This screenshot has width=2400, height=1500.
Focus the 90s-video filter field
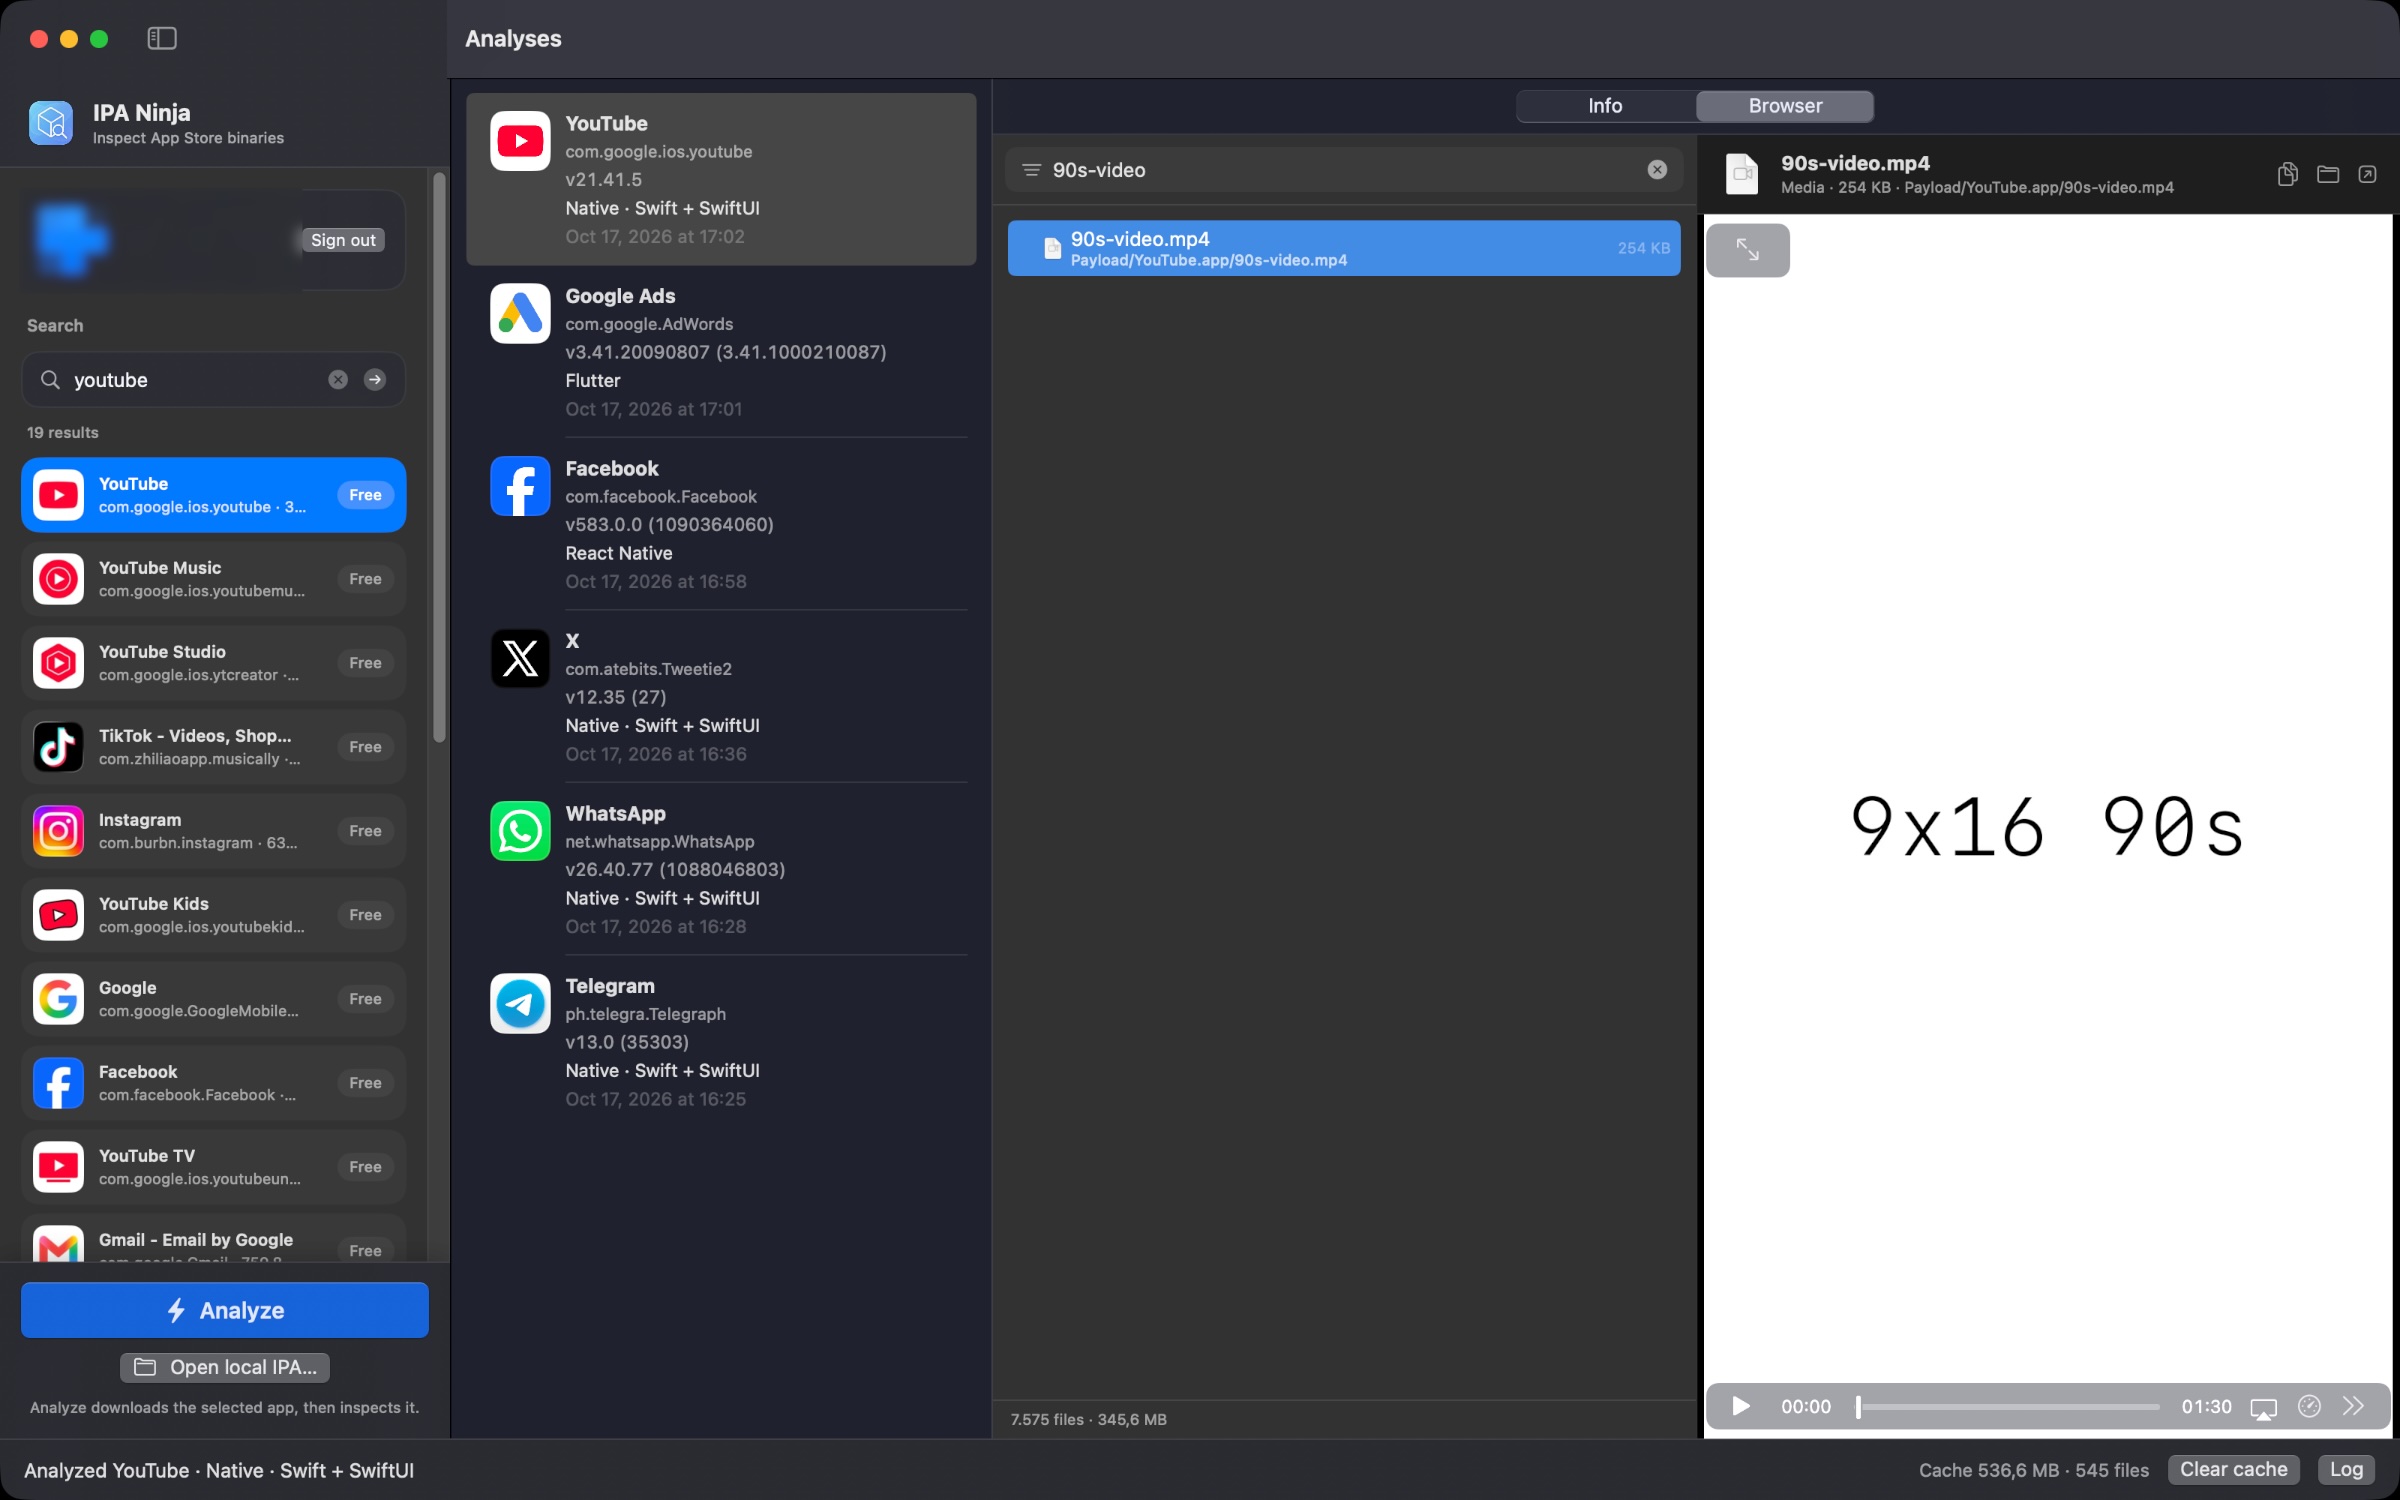click(x=1344, y=170)
